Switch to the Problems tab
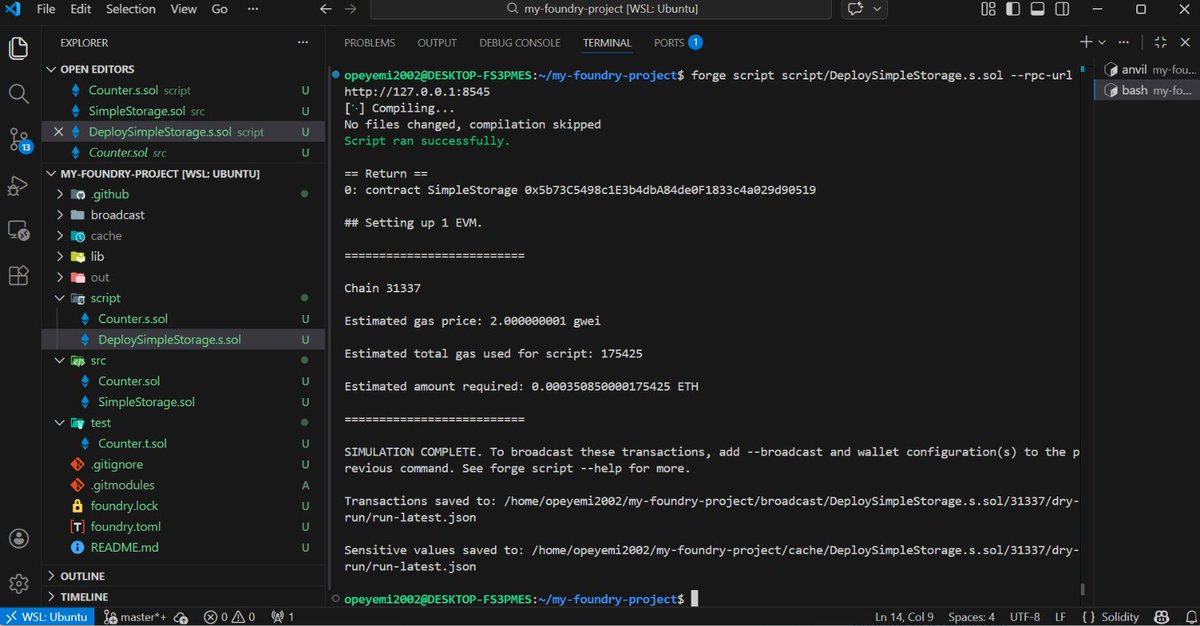The width and height of the screenshot is (1200, 626). coord(369,43)
